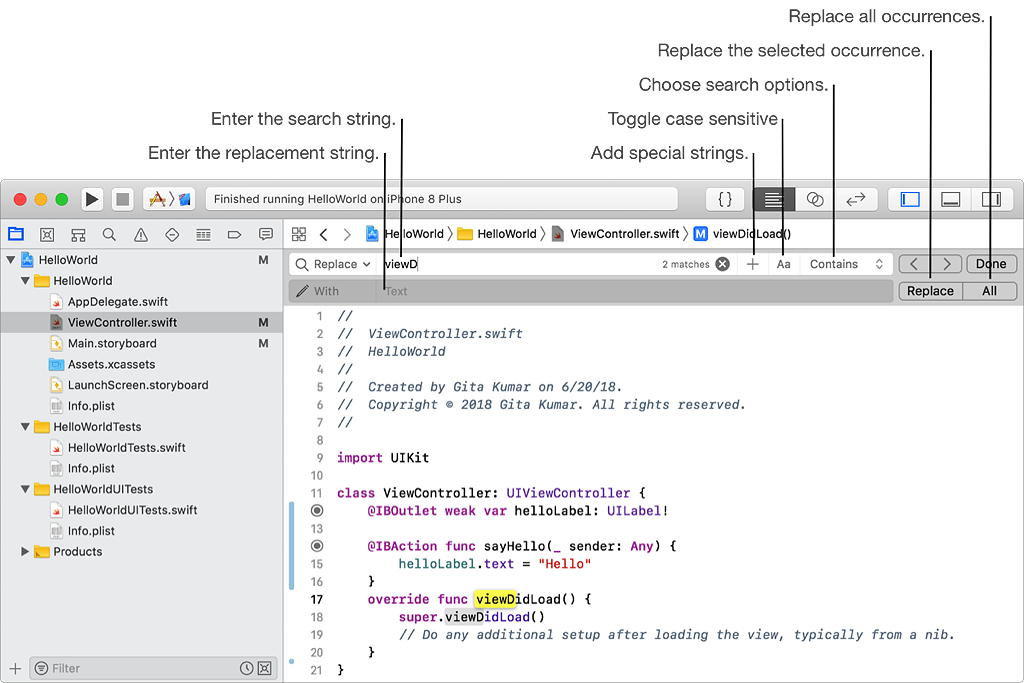The image size is (1024, 683).
Task: Click viewDidLoad() in the jump bar
Action: [x=743, y=234]
